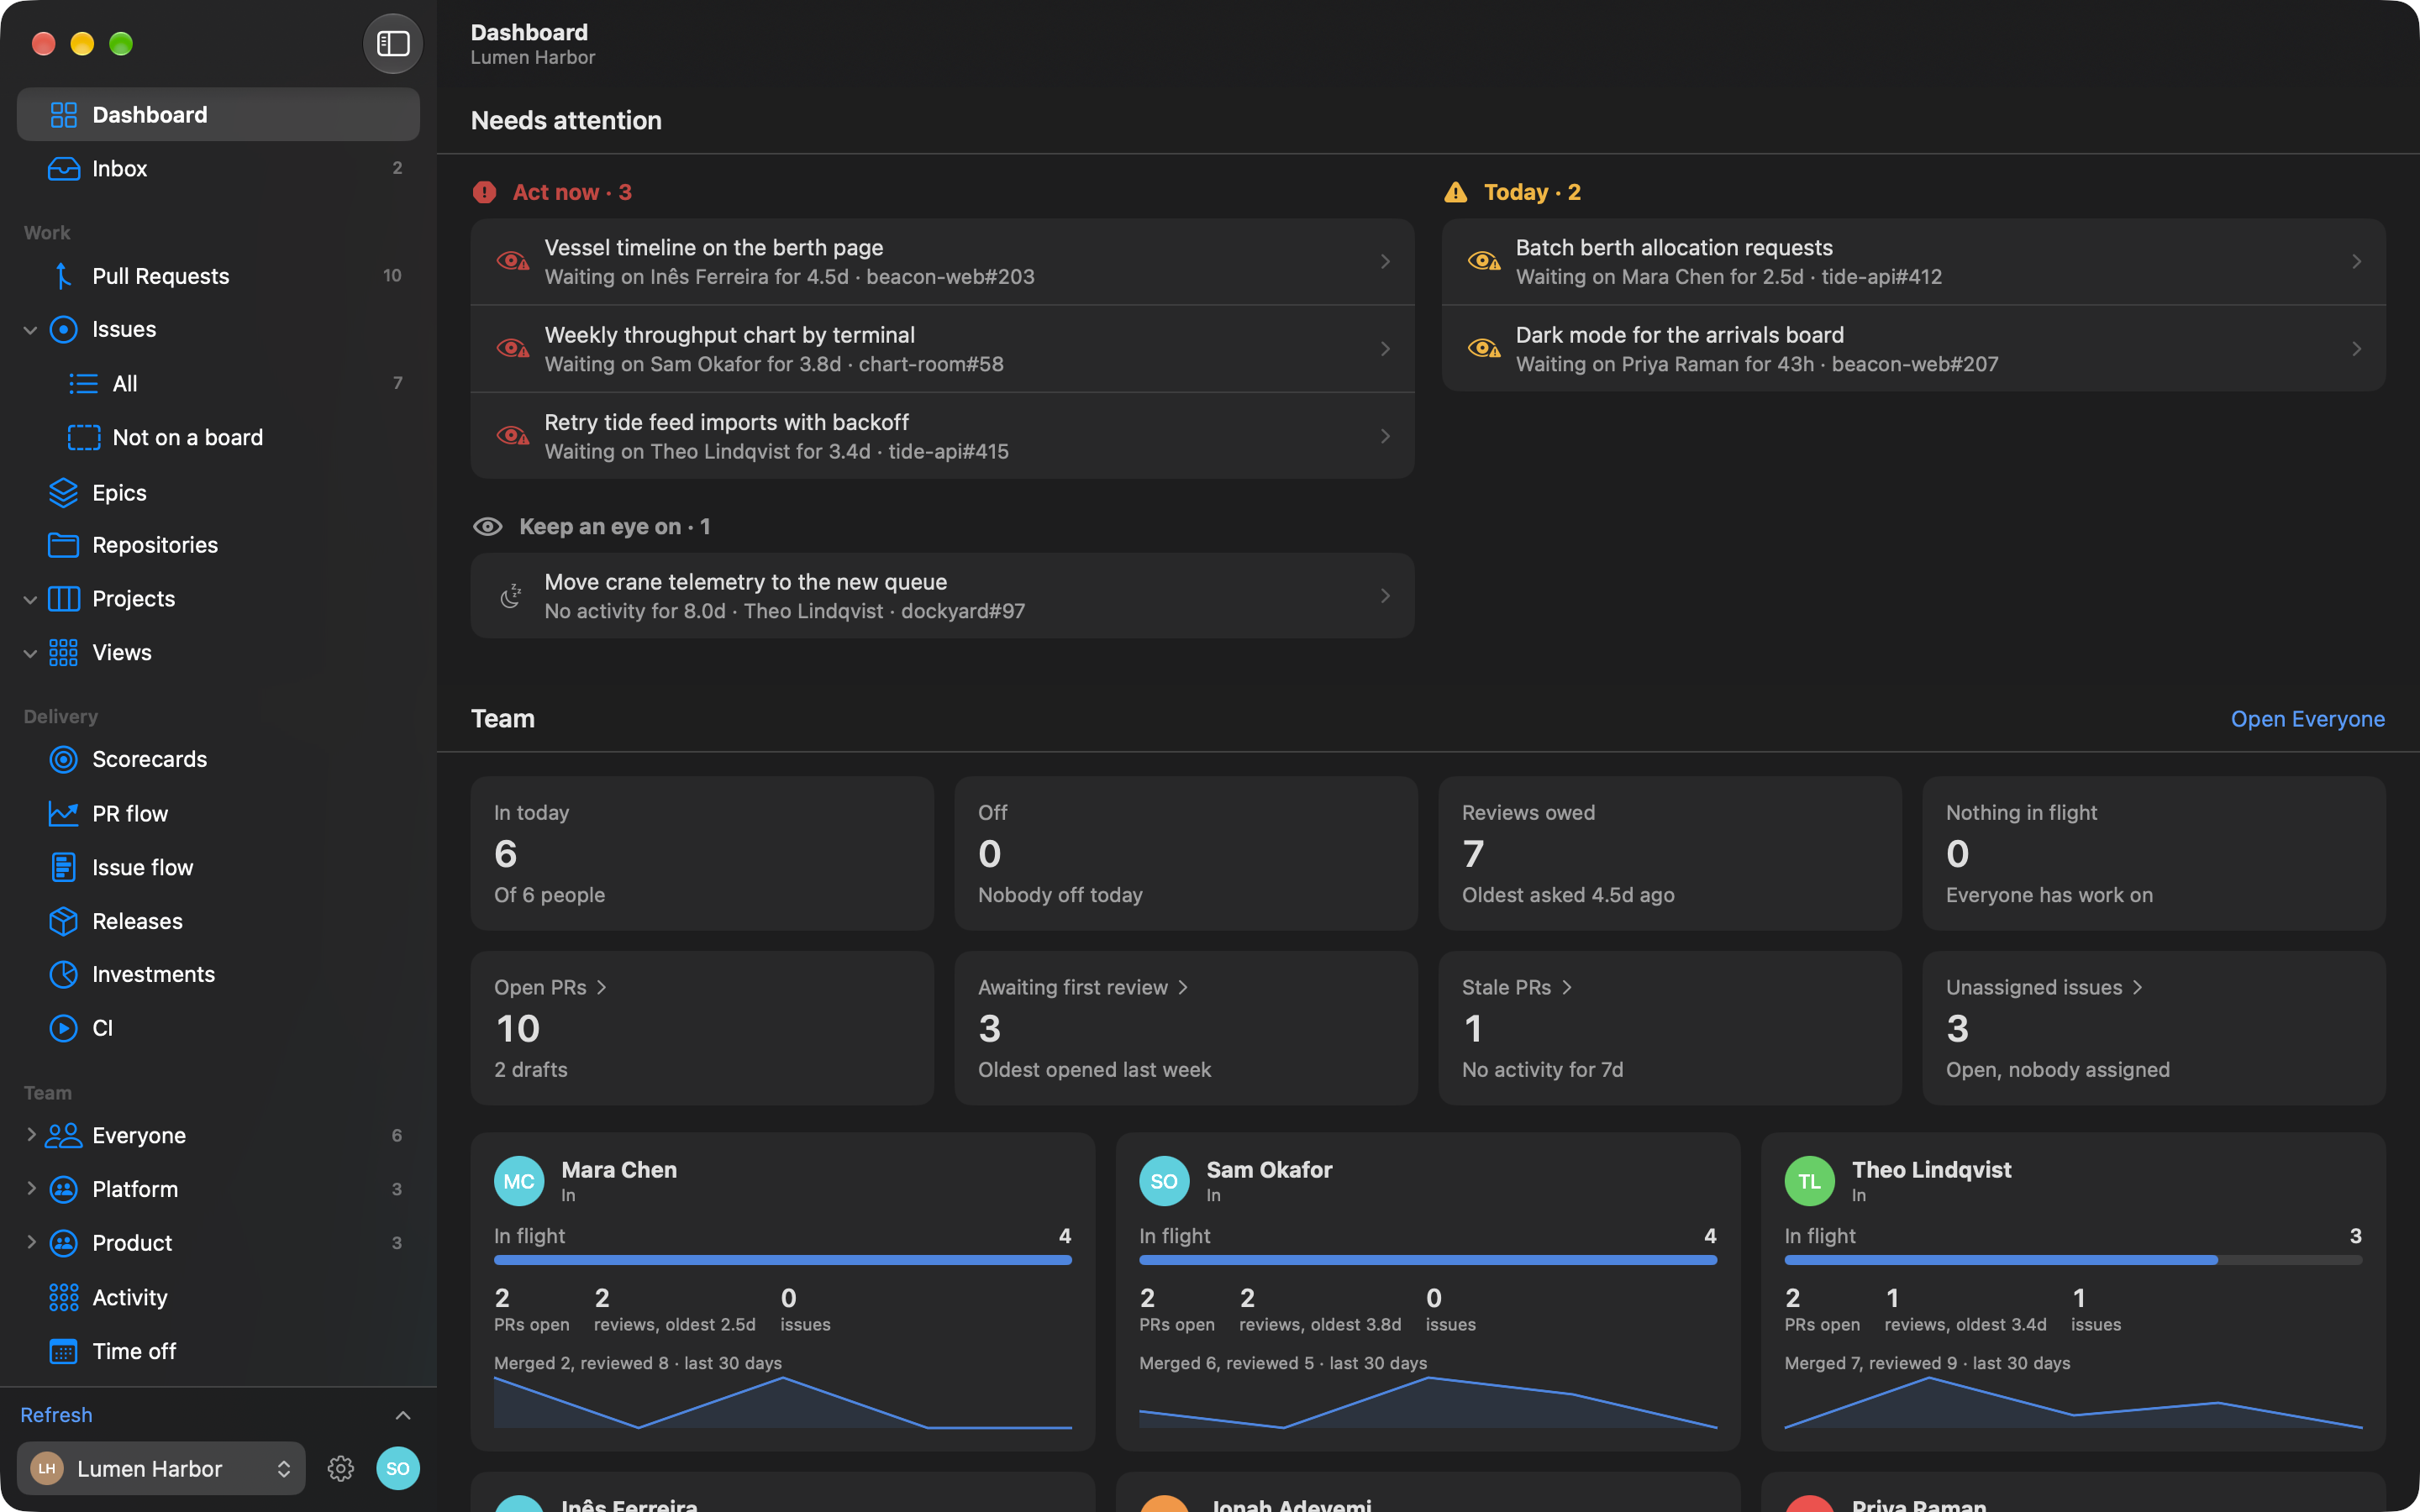Open Unassigned issues stat link
2420x1512 pixels.
tap(2044, 988)
